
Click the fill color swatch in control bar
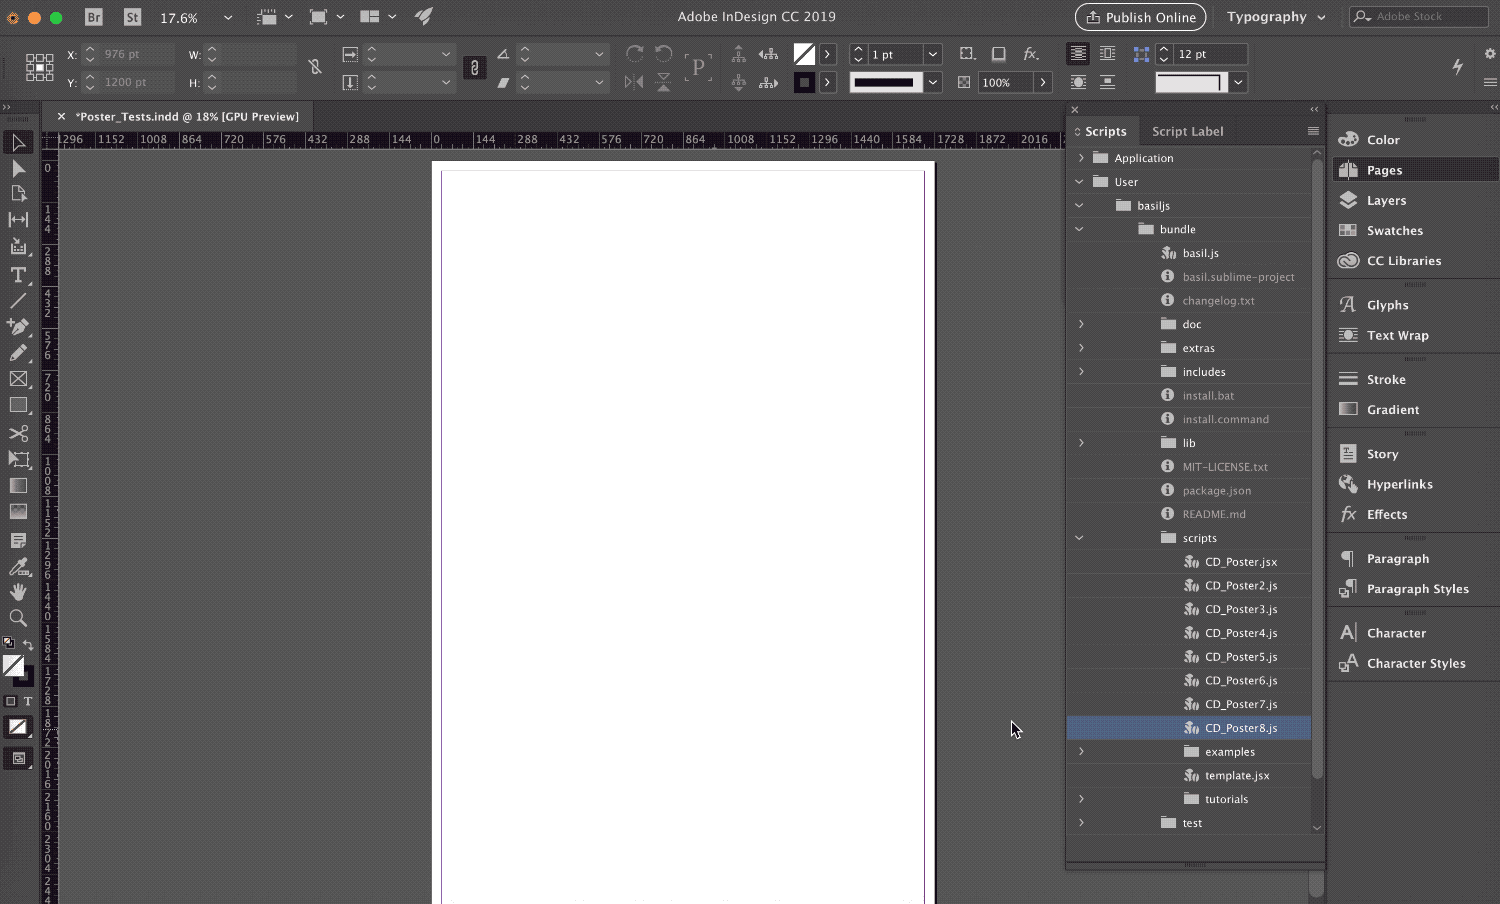[804, 54]
